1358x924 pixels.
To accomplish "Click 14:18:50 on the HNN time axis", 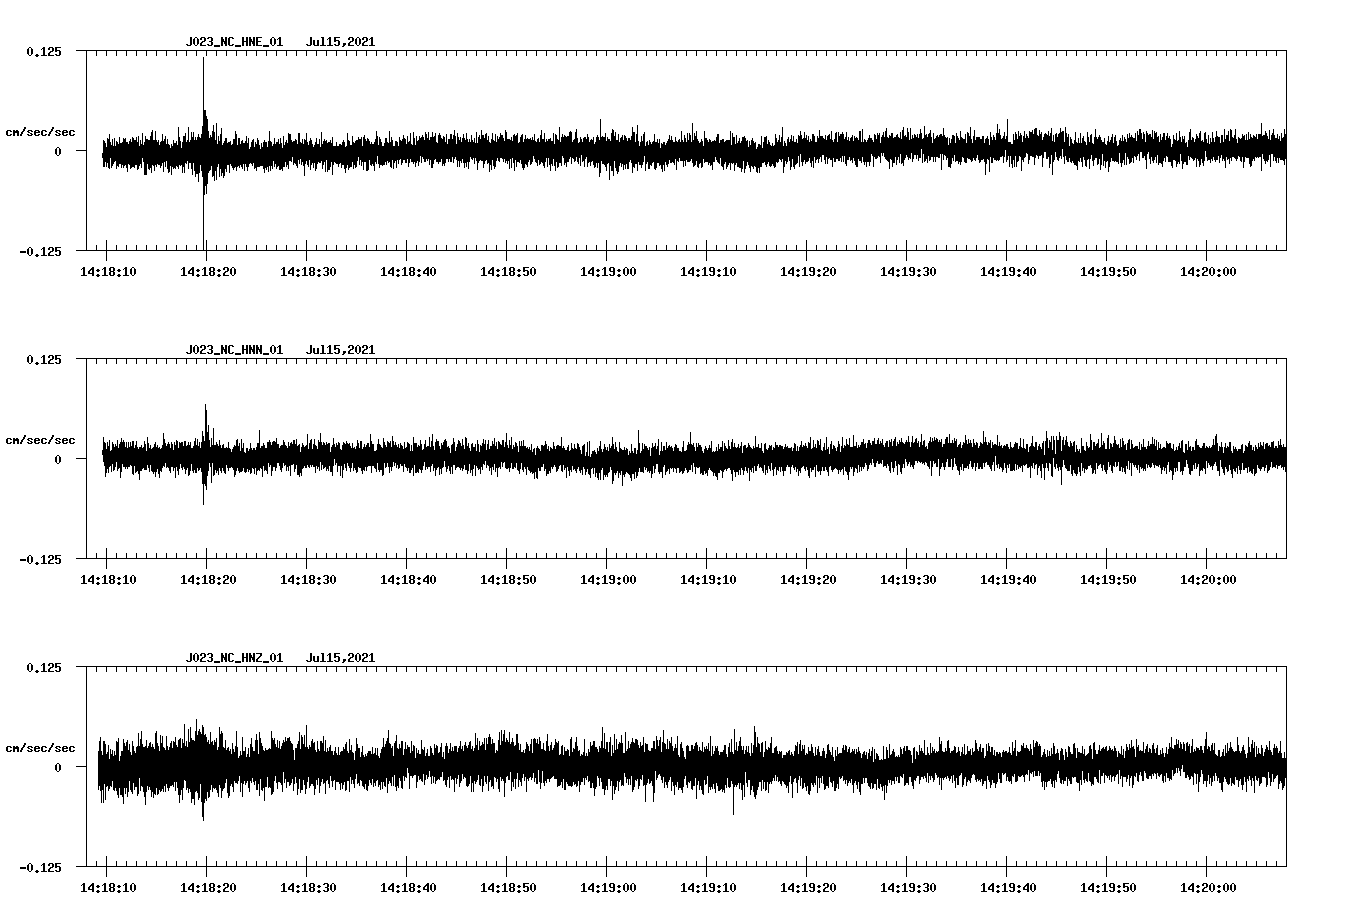I will 508,580.
